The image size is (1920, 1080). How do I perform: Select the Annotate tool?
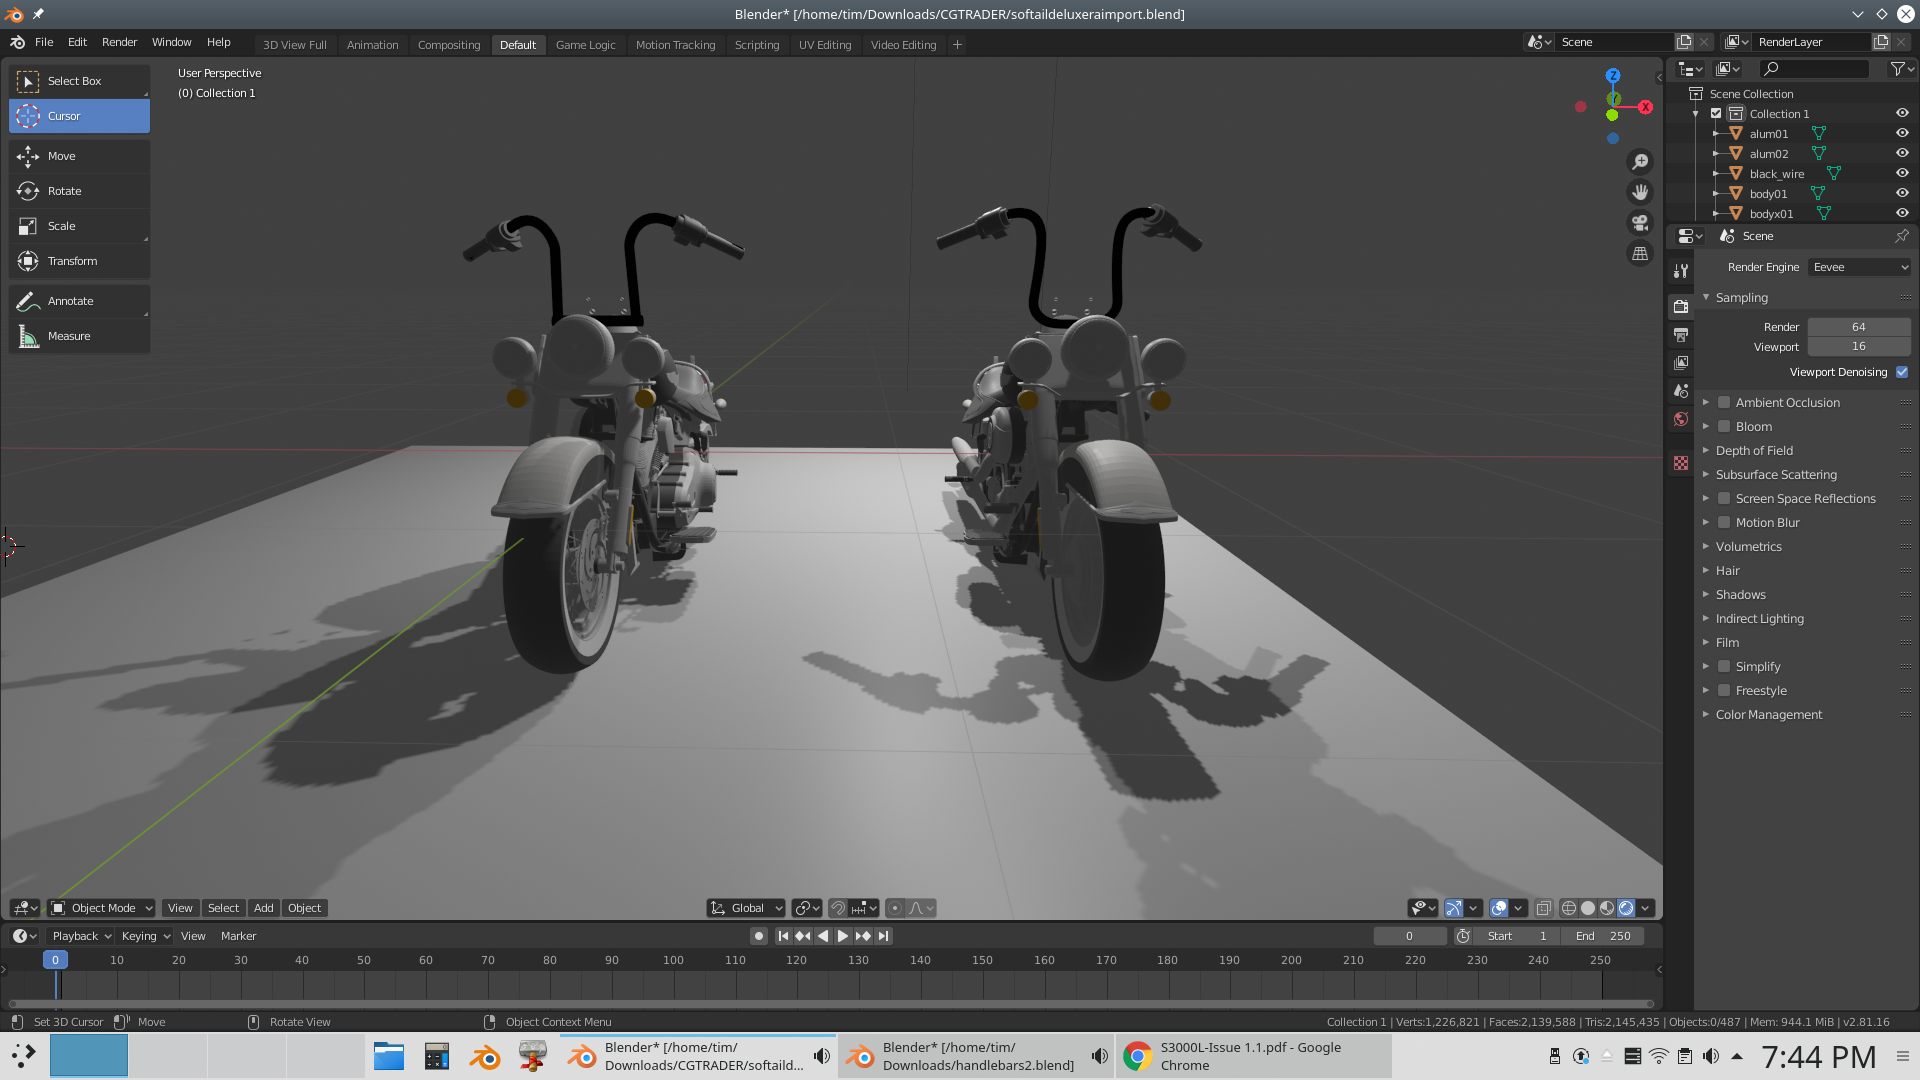(70, 301)
